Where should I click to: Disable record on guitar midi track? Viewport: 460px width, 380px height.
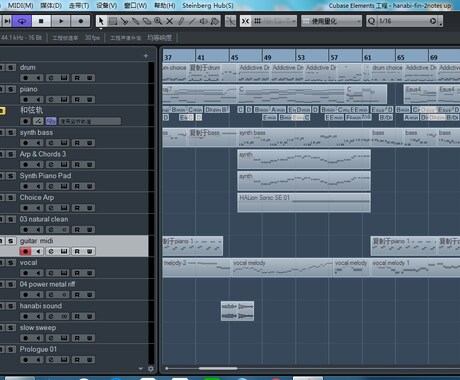pyautogui.click(x=25, y=251)
